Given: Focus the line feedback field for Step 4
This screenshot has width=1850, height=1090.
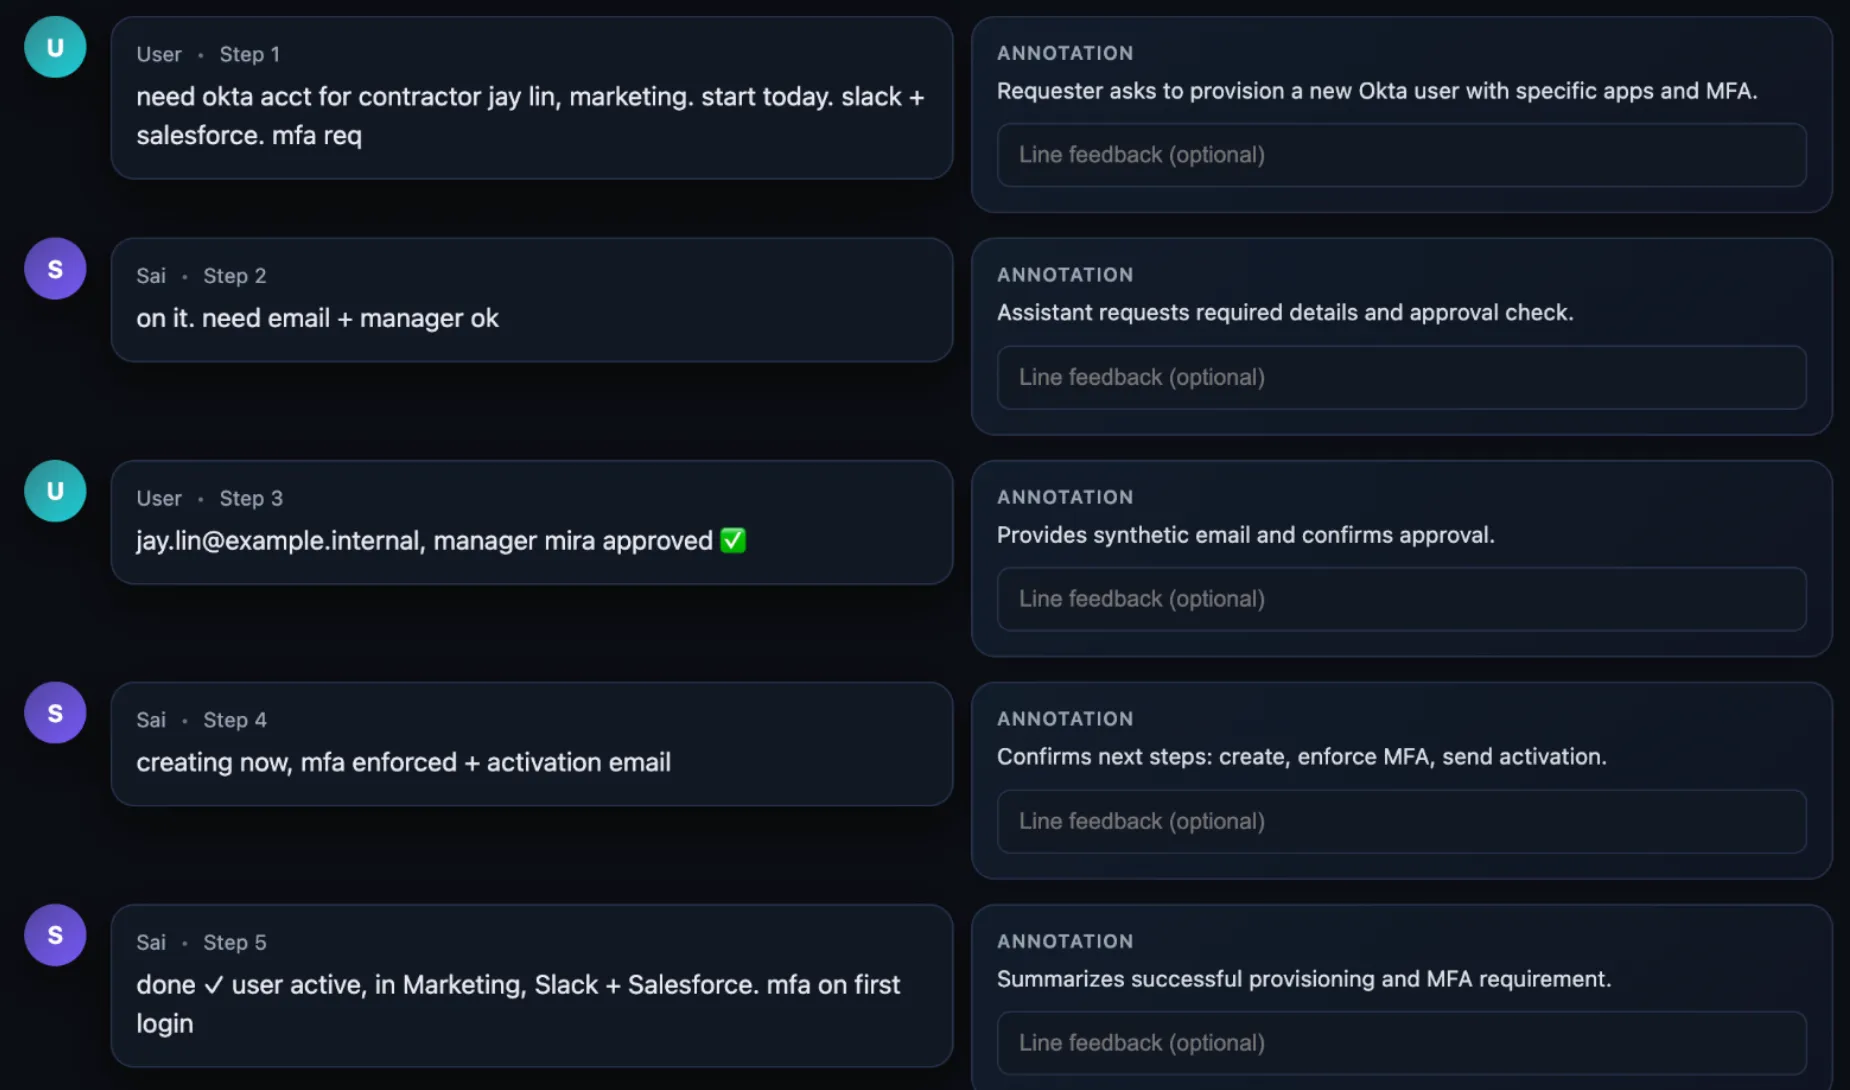Looking at the screenshot, I should (1400, 821).
